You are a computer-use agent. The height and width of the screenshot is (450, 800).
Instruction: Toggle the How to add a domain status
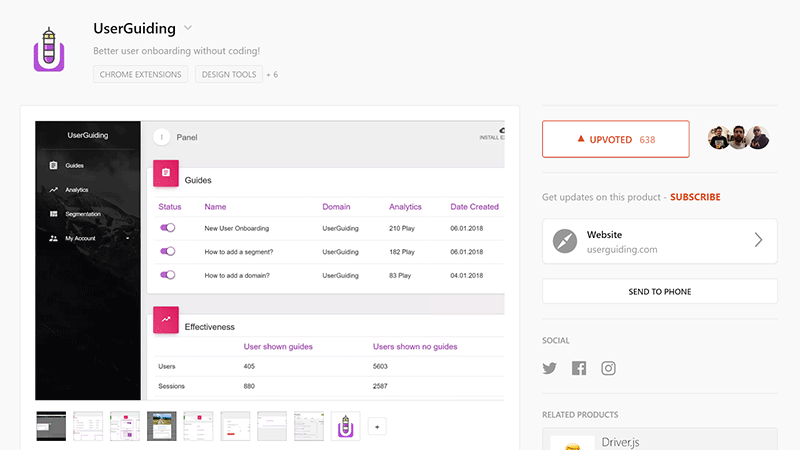[167, 274]
